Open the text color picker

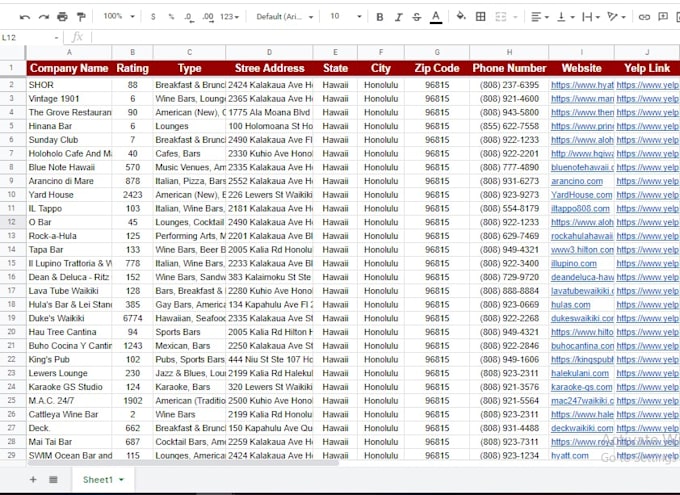click(x=436, y=17)
